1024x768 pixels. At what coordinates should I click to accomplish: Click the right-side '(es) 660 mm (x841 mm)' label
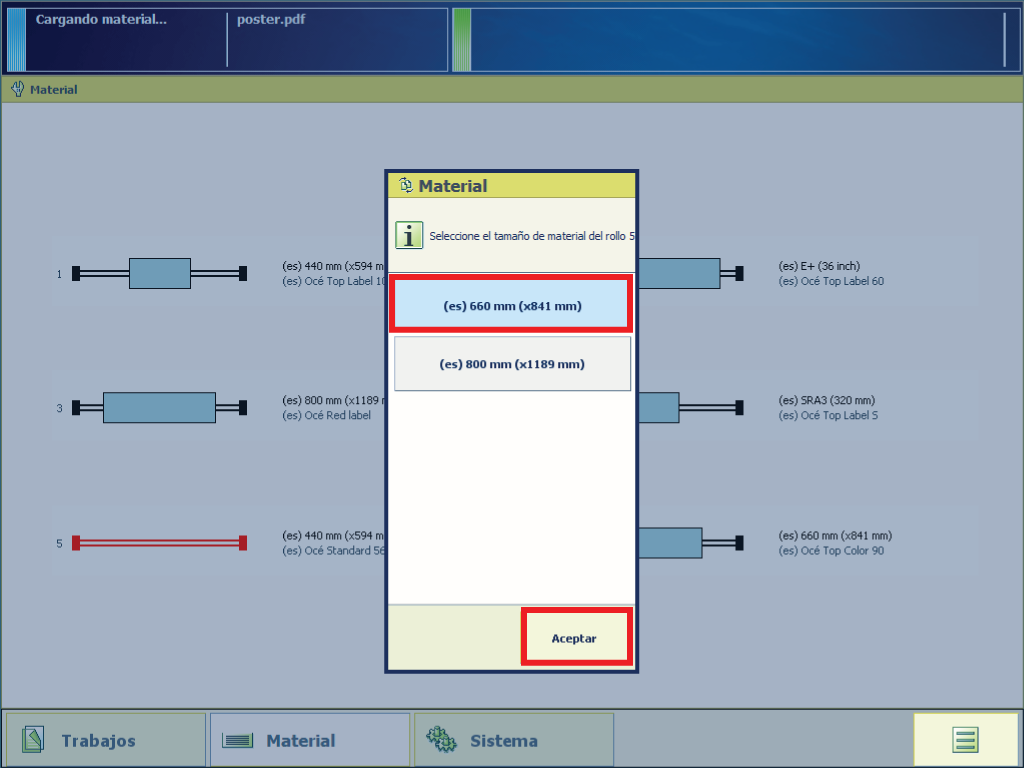point(835,536)
